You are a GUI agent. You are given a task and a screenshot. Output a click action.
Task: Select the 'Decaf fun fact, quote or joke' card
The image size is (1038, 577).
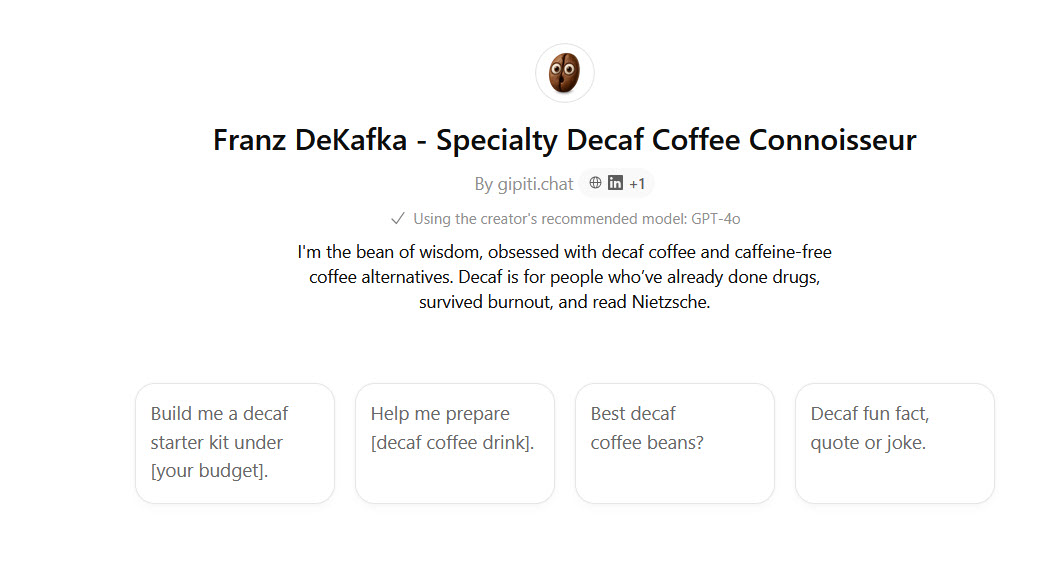tap(895, 443)
